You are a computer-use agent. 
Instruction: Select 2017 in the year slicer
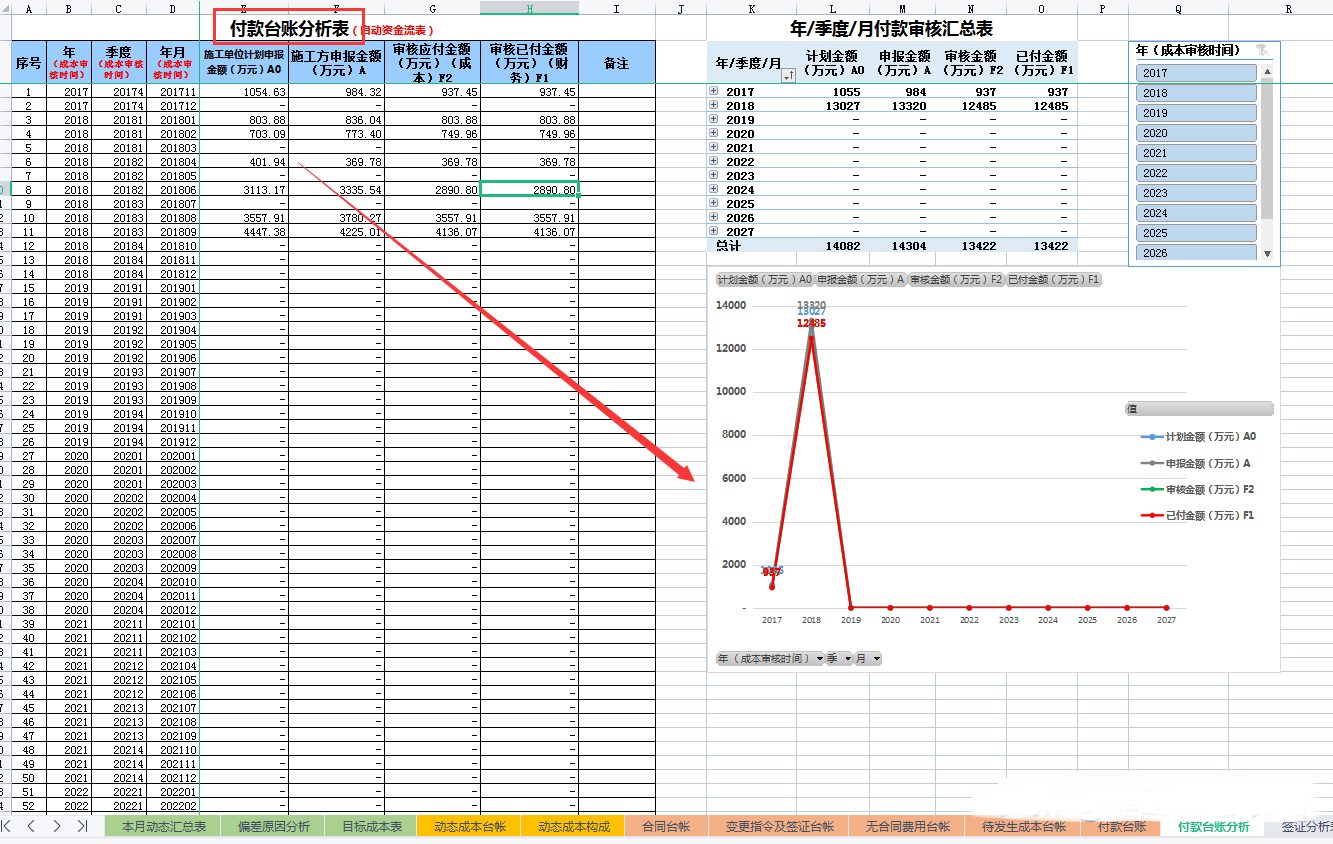click(1196, 71)
